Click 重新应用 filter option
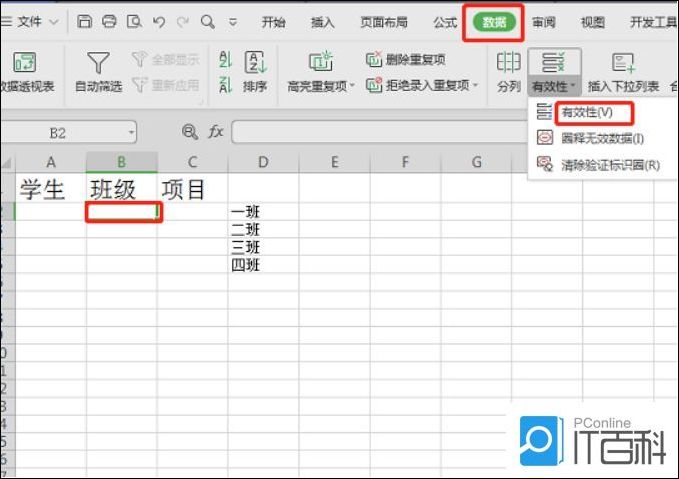679x479 pixels. pos(166,85)
